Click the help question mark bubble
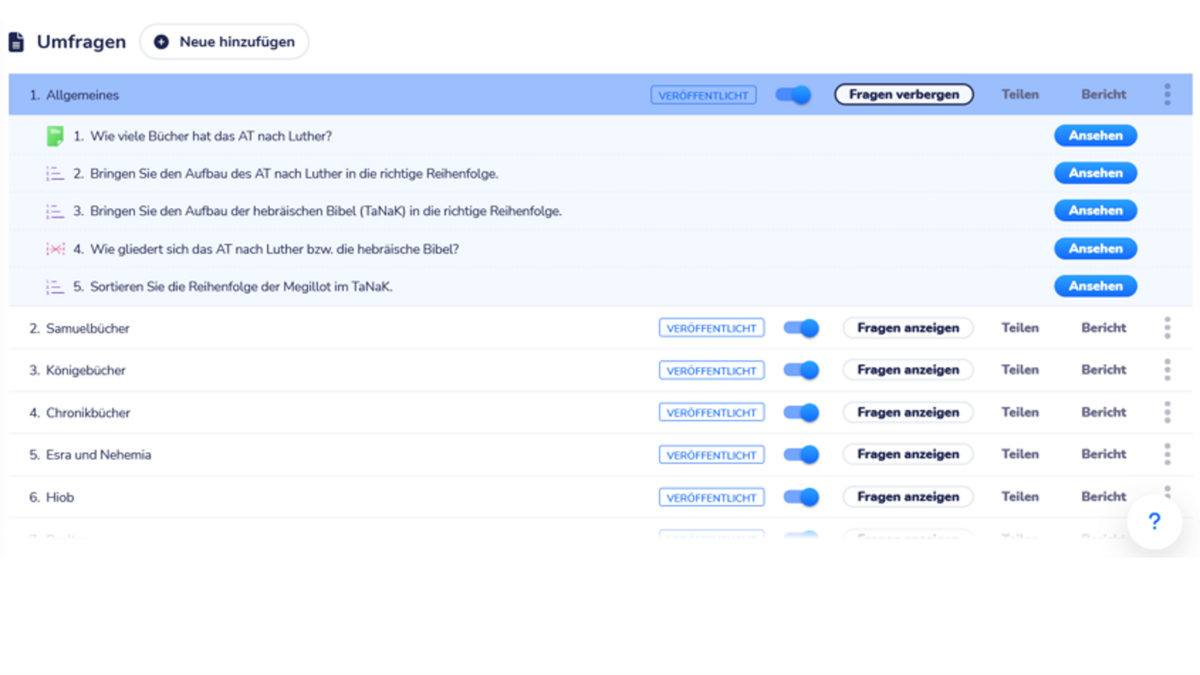 pos(1154,522)
